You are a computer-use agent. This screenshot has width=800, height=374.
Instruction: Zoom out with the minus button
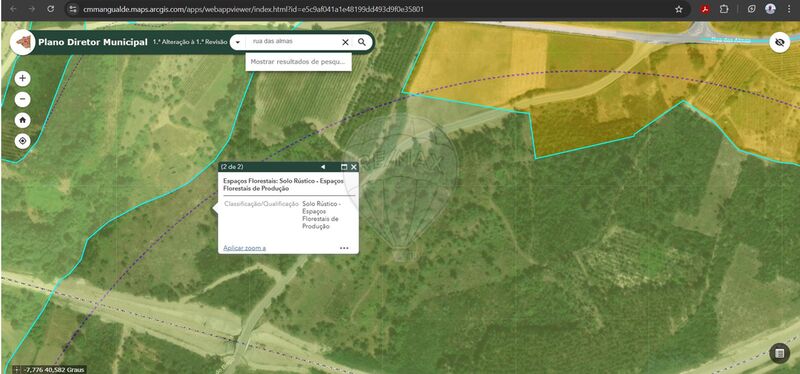22,99
